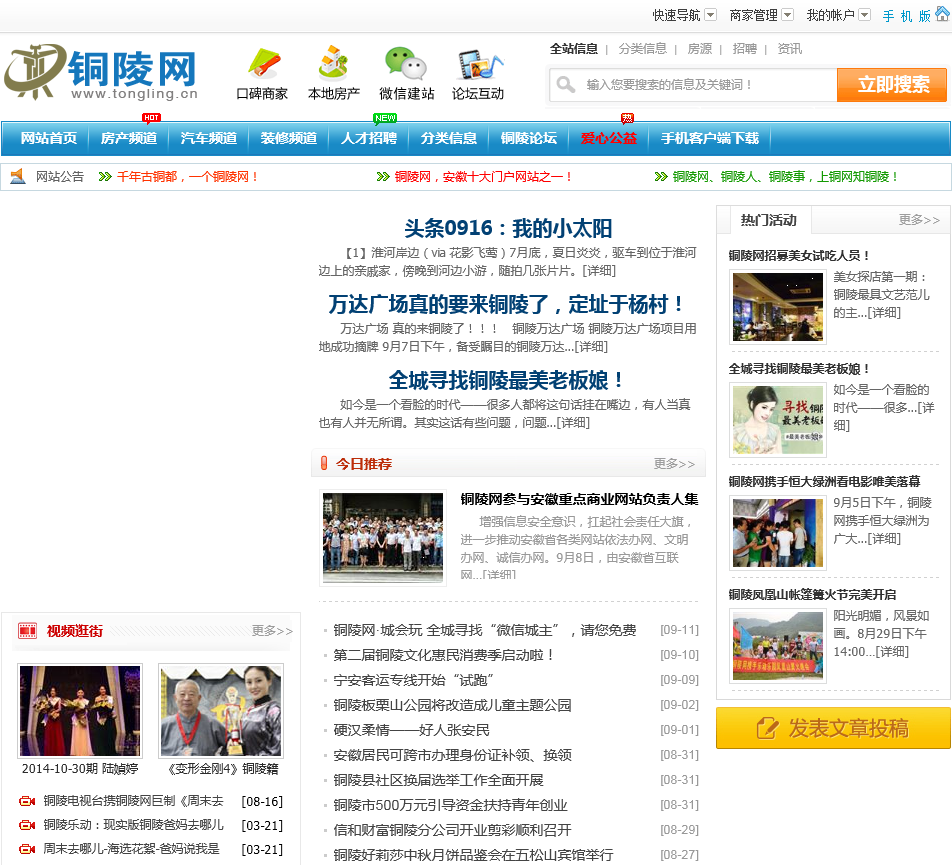
Task: Open the group photo thumbnail in 今日推荐
Action: coord(383,537)
